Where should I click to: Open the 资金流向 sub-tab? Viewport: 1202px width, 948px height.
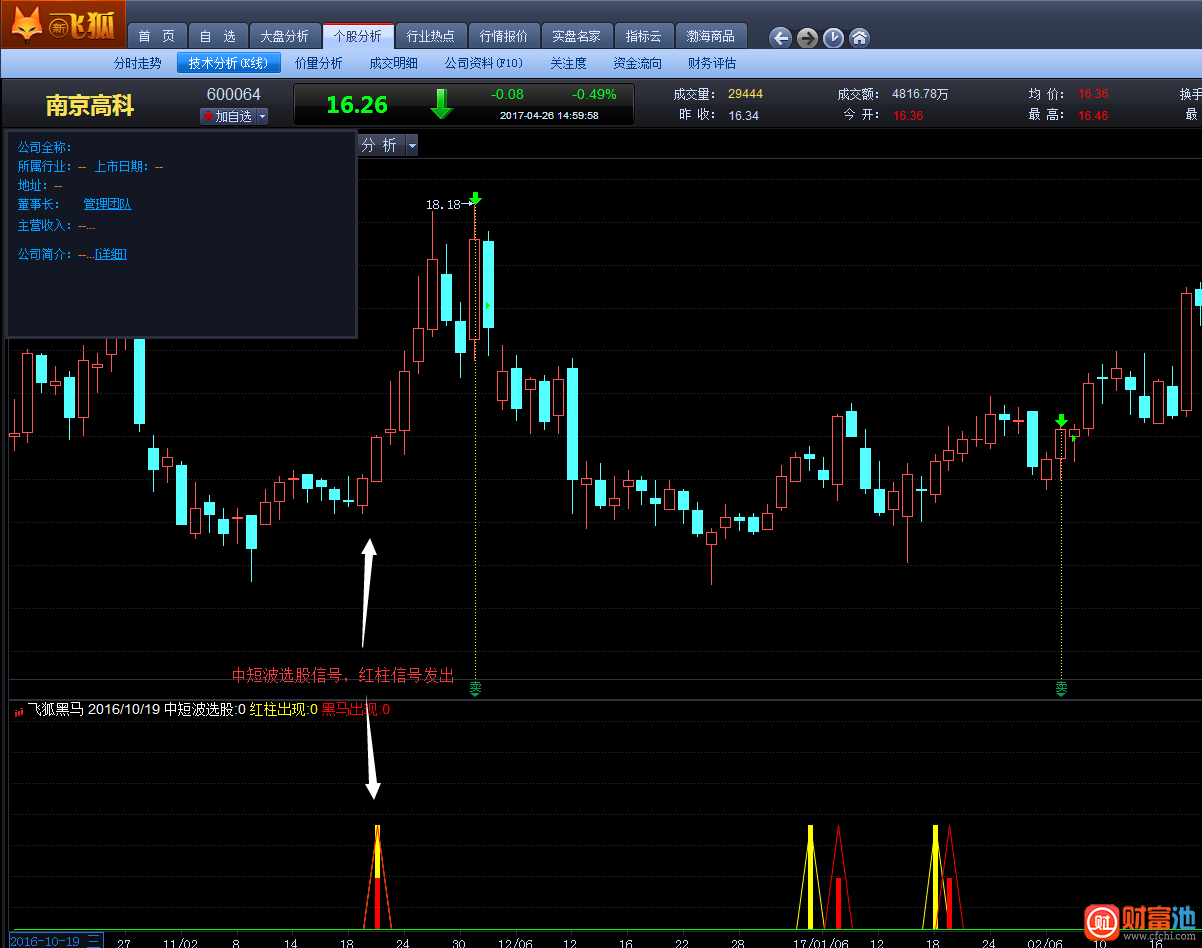pyautogui.click(x=637, y=63)
